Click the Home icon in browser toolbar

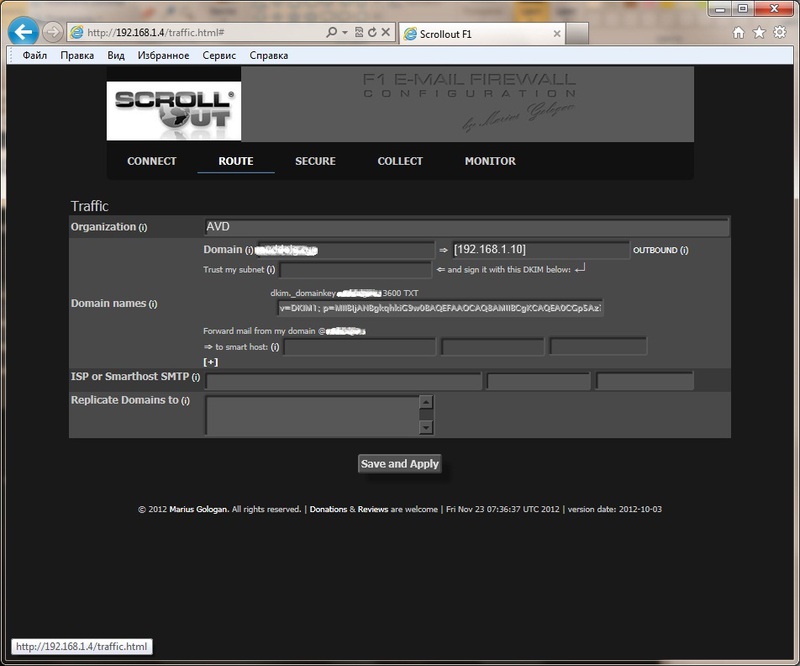(x=738, y=33)
